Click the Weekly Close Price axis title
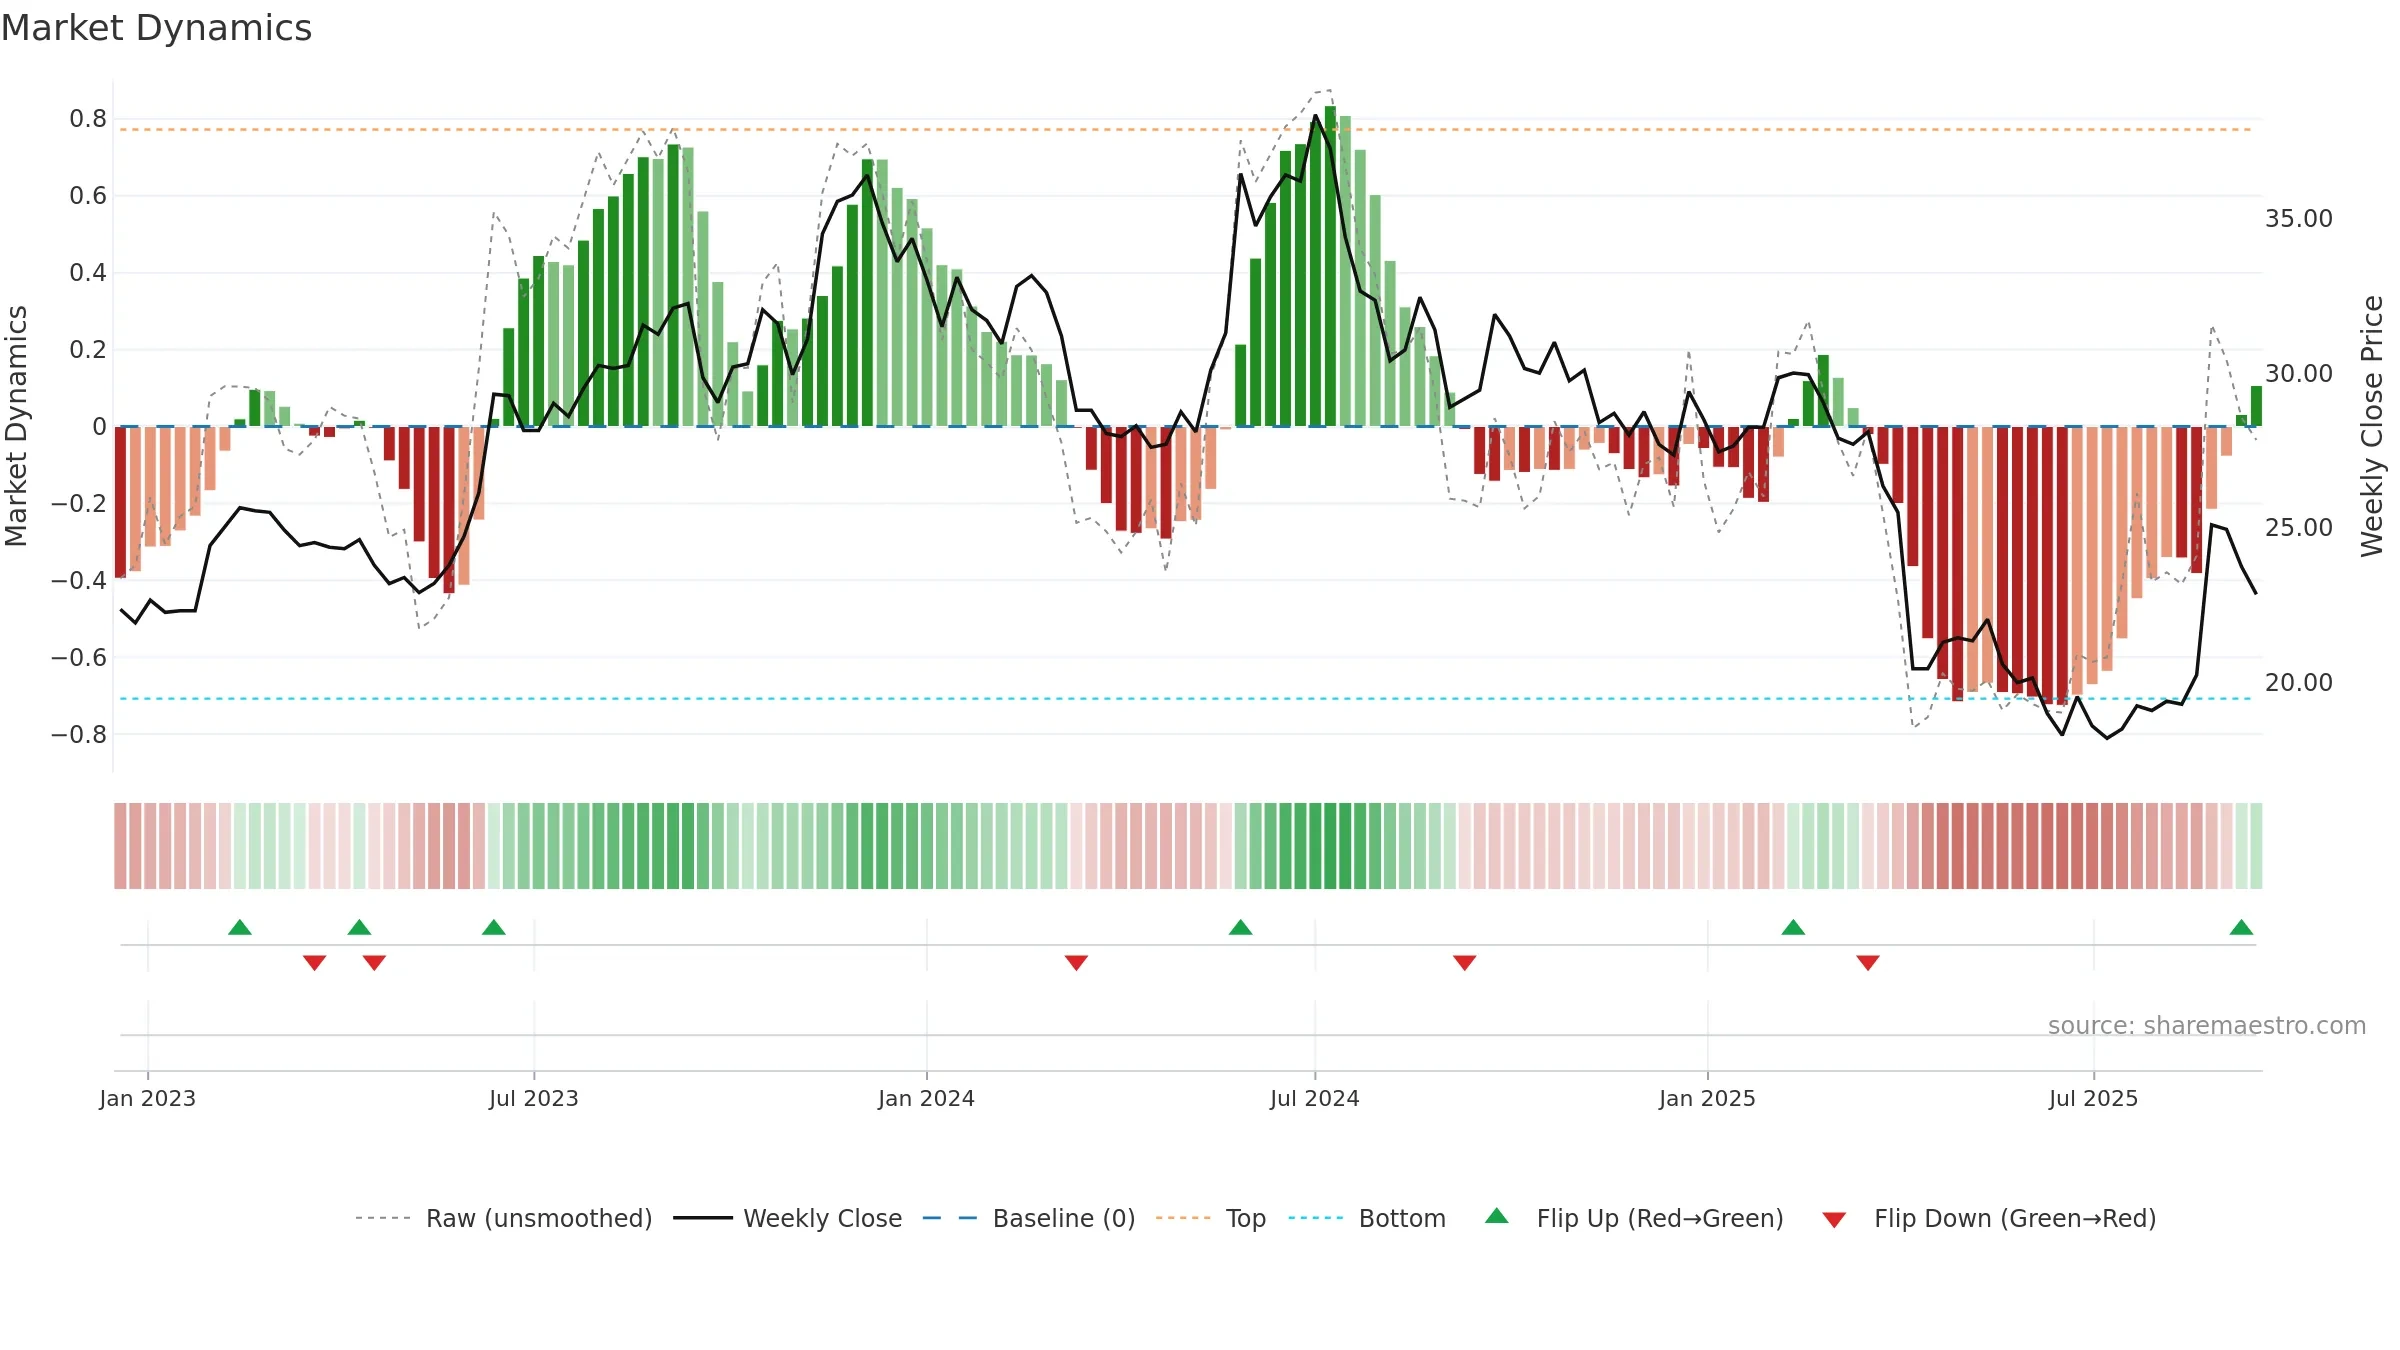2400x1350 pixels. (x=2372, y=426)
